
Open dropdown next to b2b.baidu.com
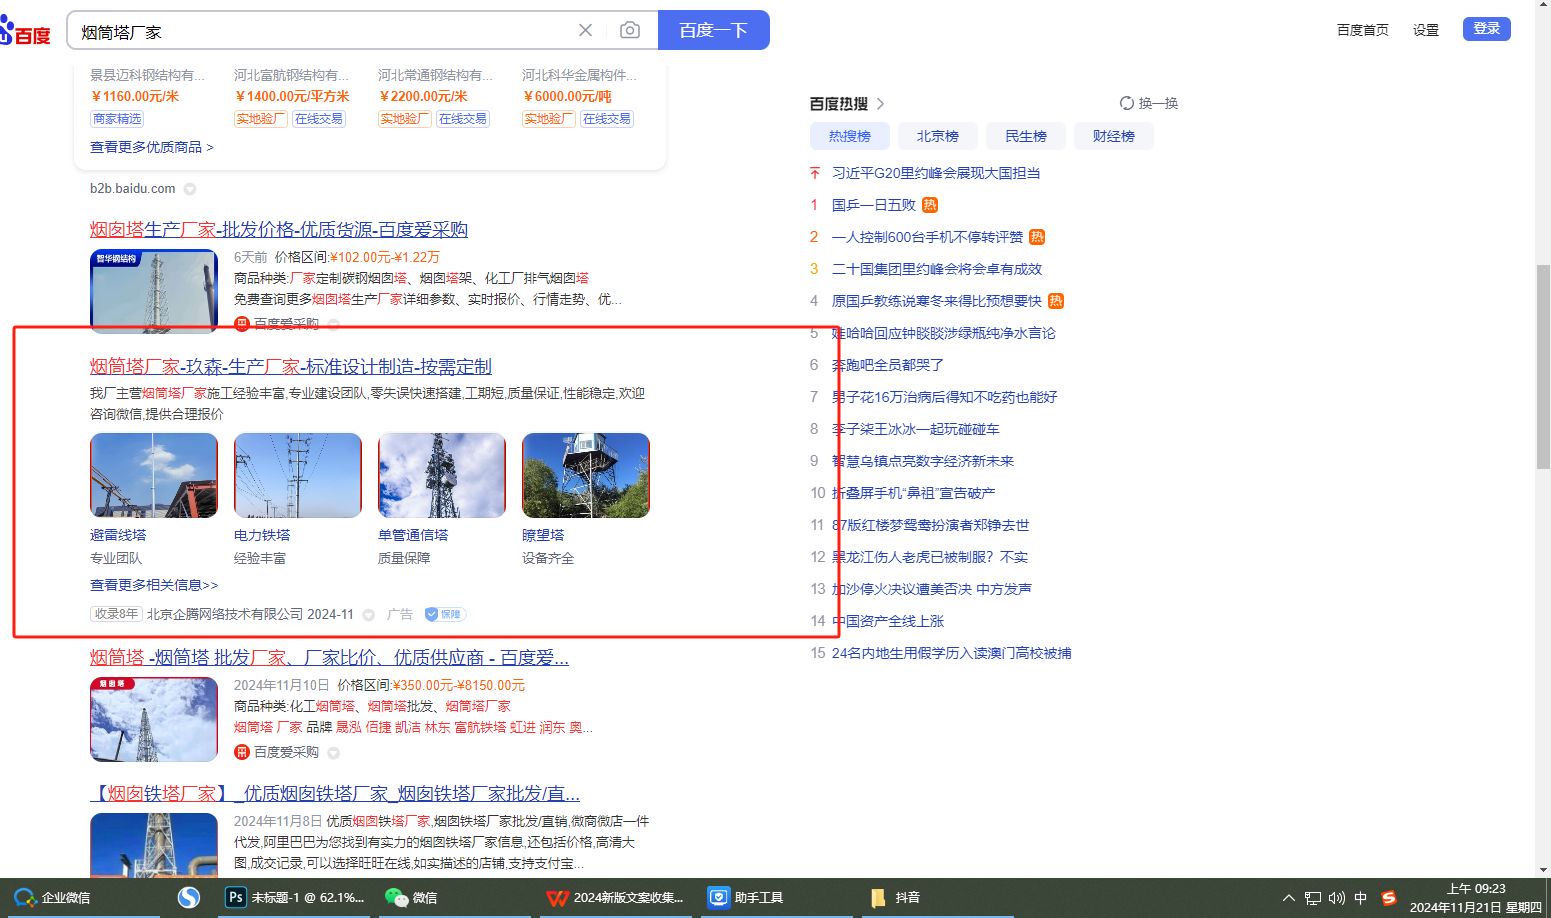190,189
